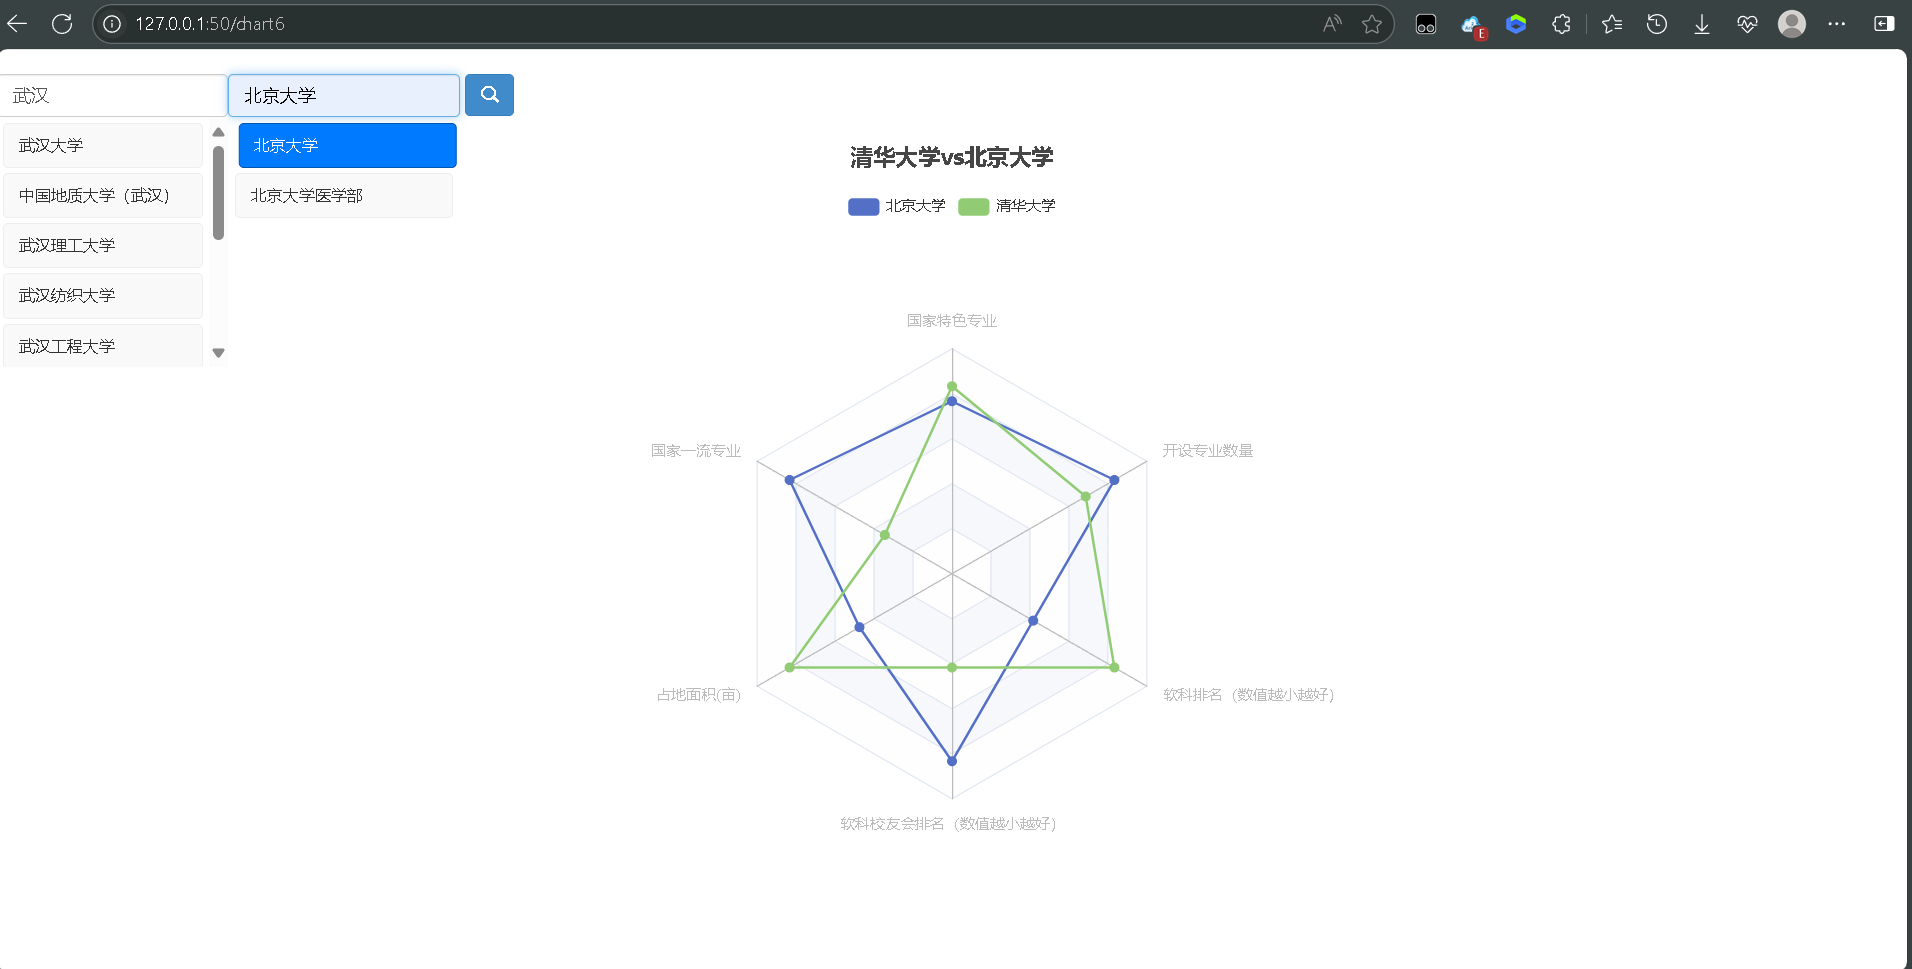Select 北京大学医学部 suggestion
Screen dimensions: 1912x969
click(344, 195)
